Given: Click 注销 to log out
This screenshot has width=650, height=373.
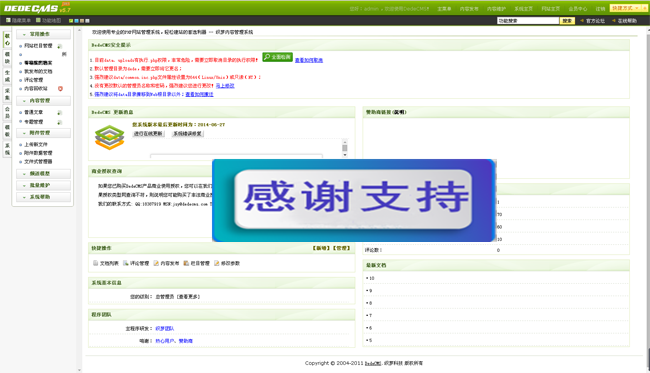Looking at the screenshot, I should [x=600, y=9].
